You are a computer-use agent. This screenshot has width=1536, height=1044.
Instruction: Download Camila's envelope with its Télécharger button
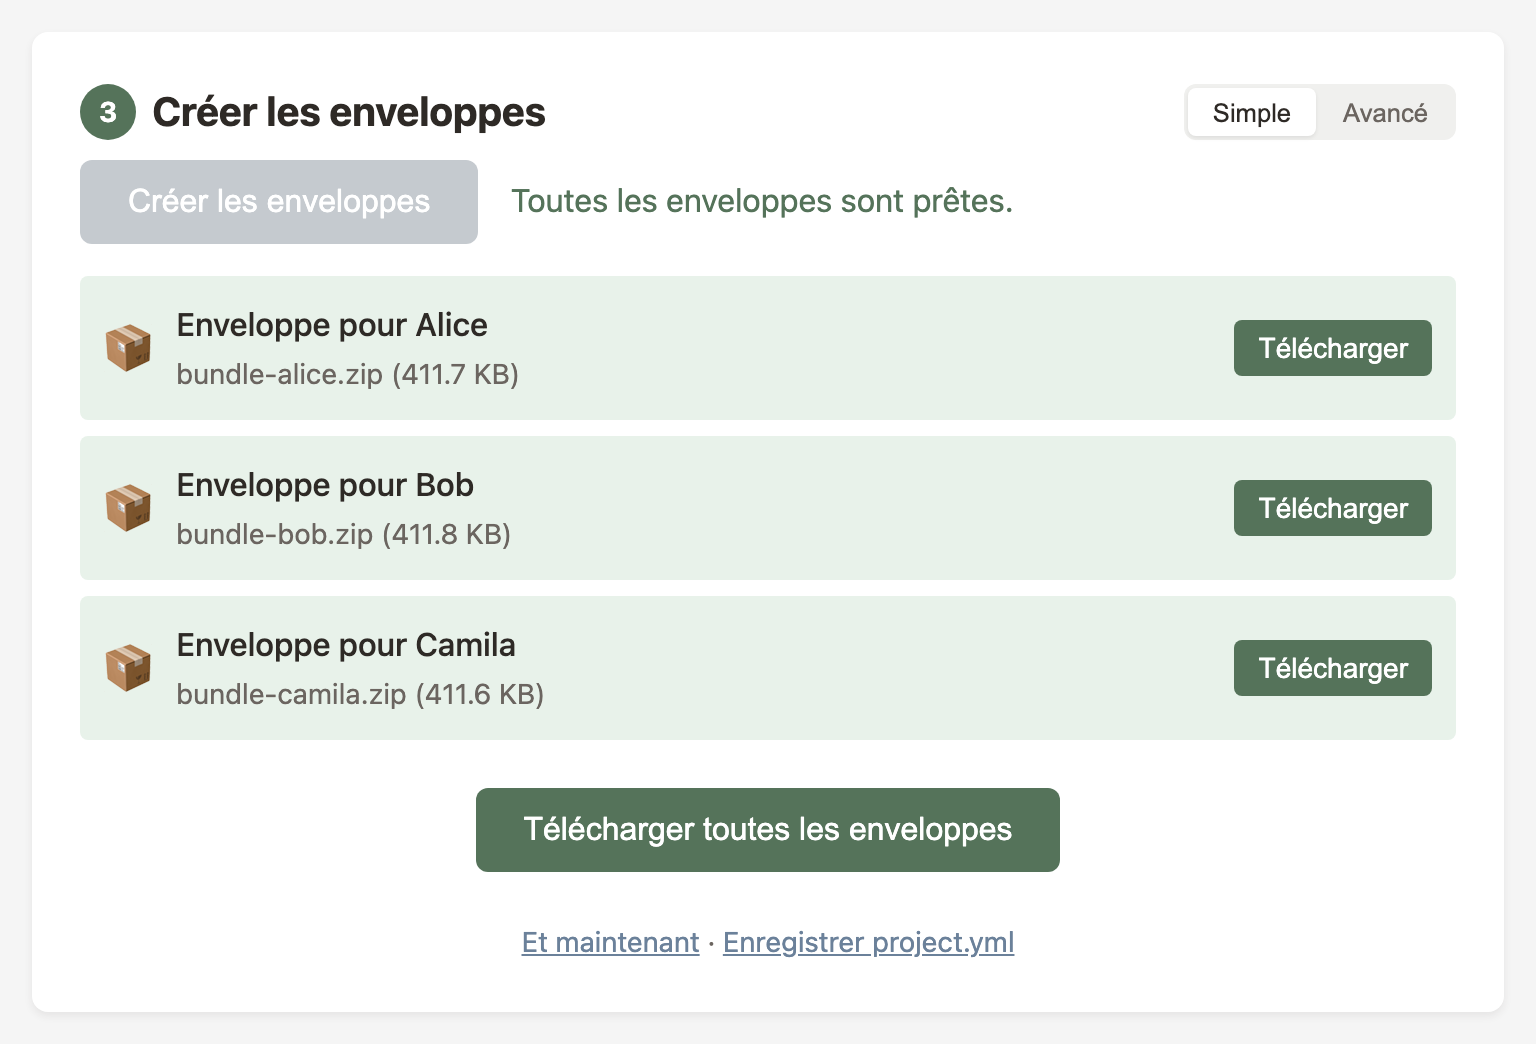coord(1332,668)
